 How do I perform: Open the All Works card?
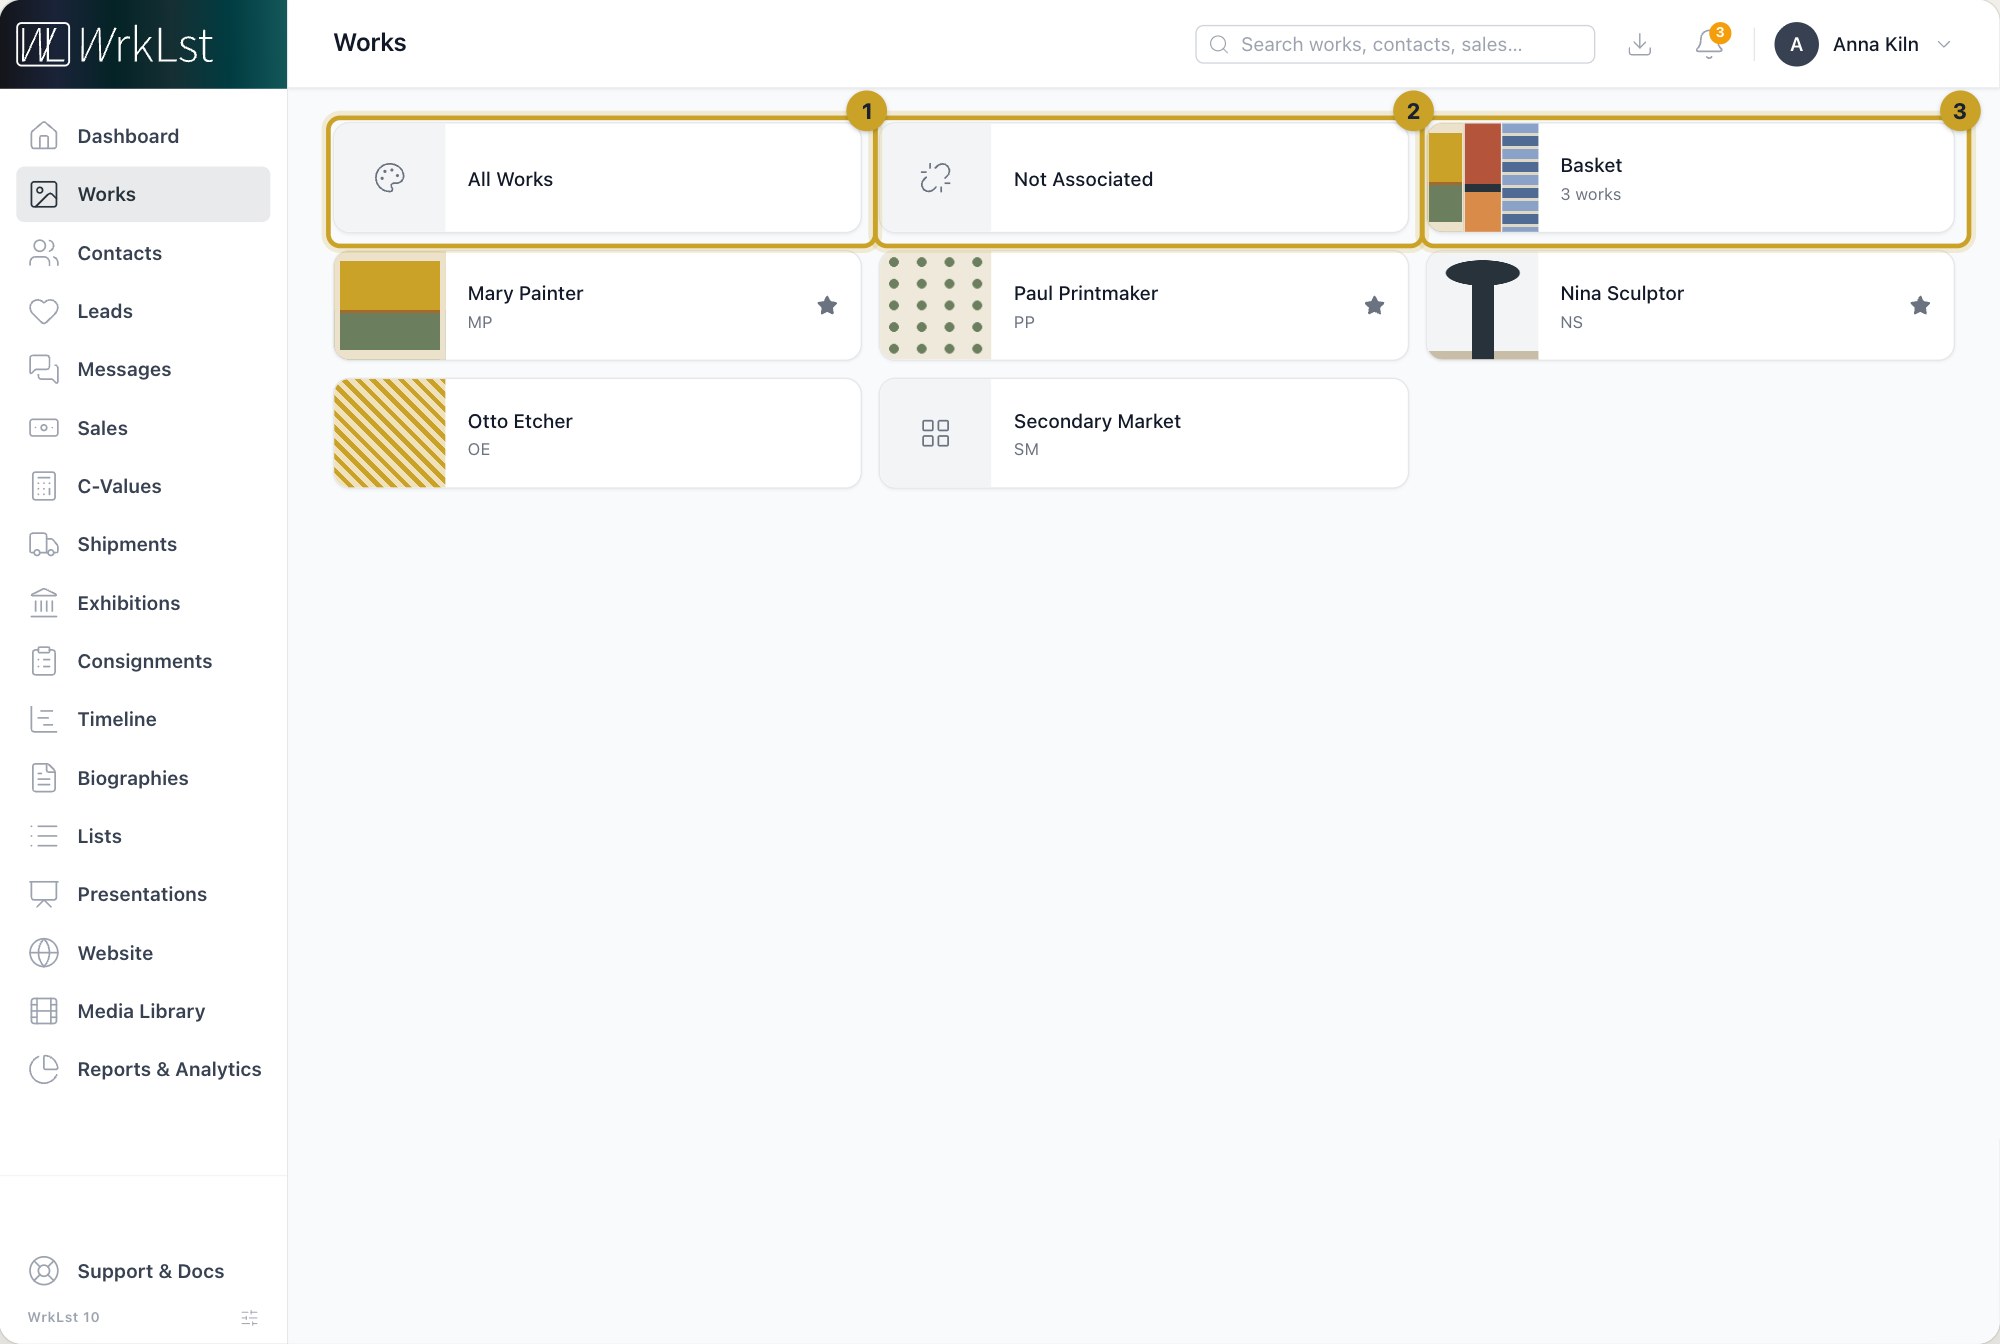[x=598, y=178]
